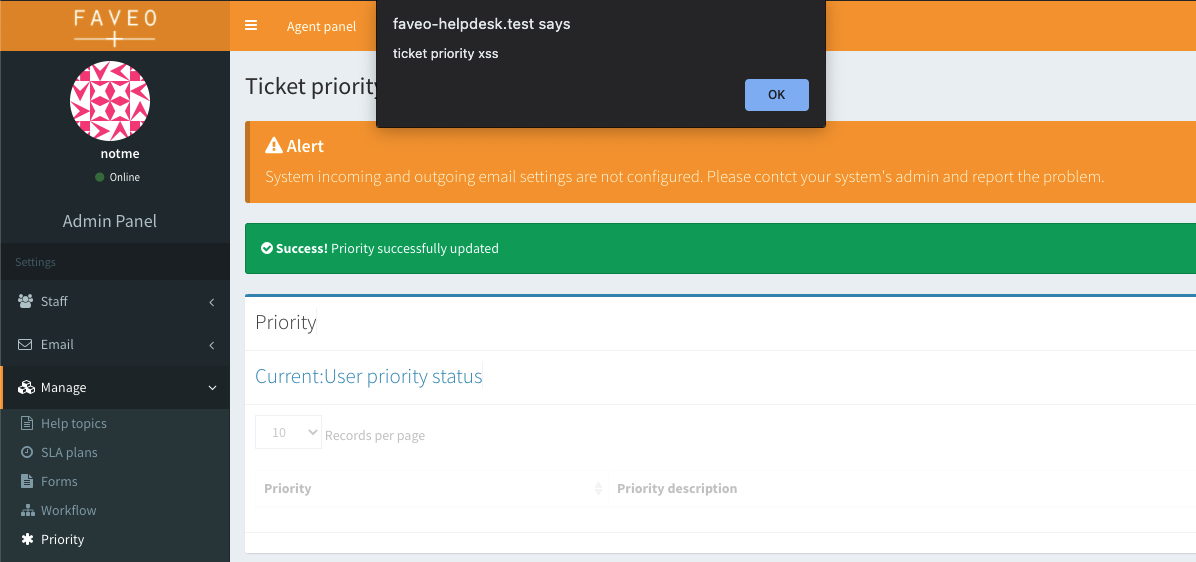Click the Email envelope icon
1196x562 pixels.
pyautogui.click(x=26, y=344)
